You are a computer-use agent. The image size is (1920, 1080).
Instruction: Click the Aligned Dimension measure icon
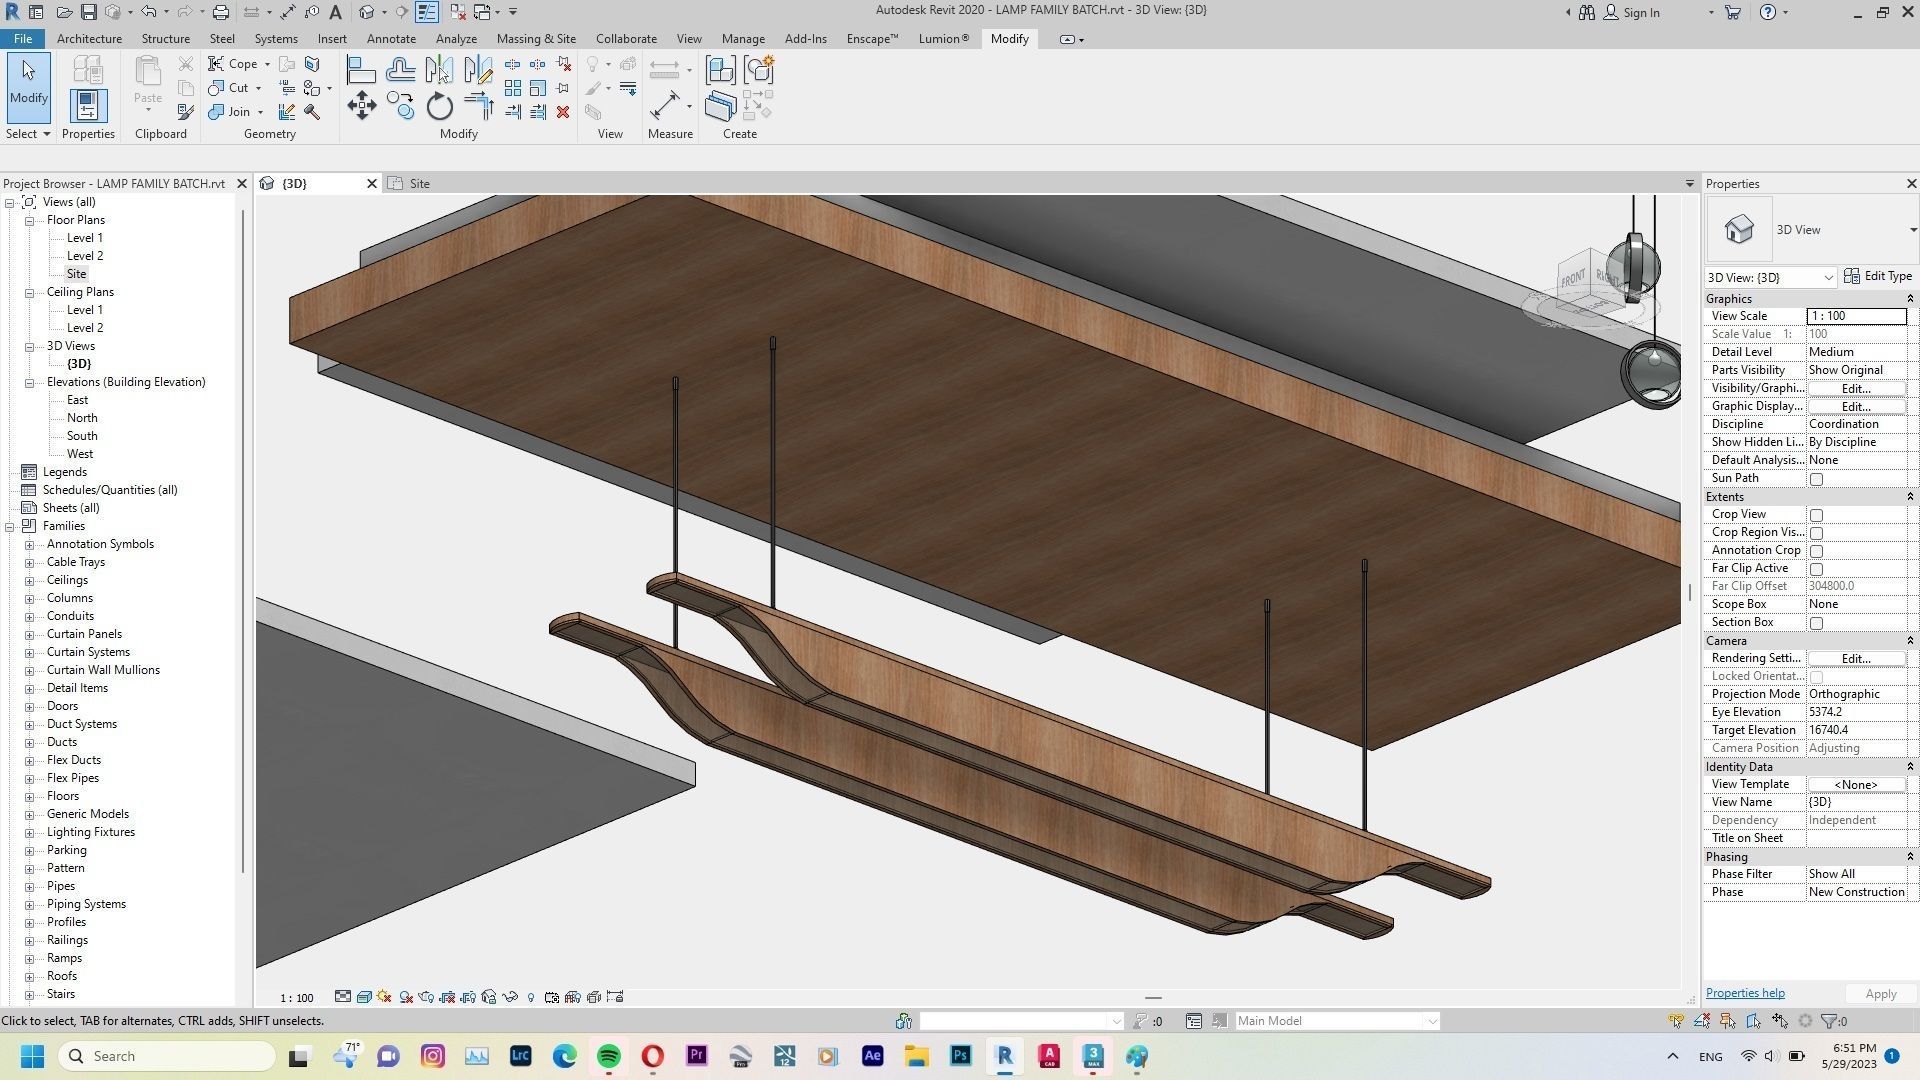pos(665,106)
